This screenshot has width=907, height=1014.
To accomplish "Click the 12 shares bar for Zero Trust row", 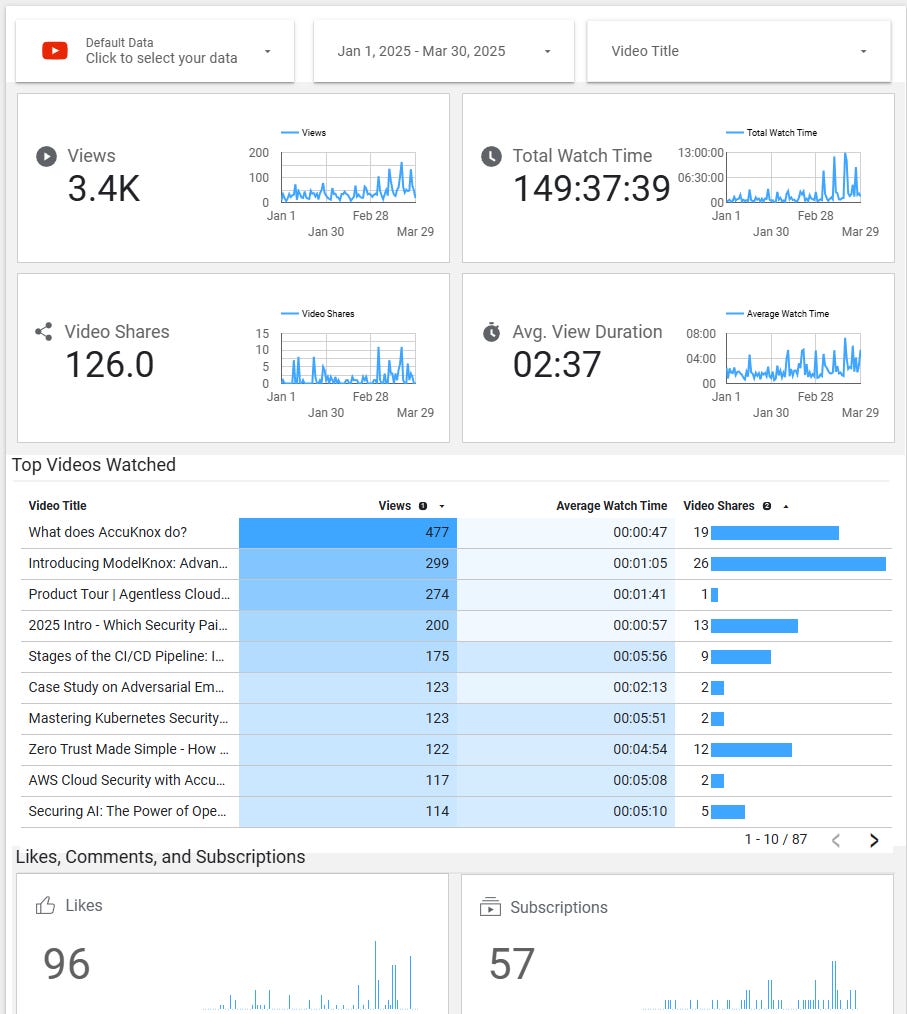I will coord(751,750).
